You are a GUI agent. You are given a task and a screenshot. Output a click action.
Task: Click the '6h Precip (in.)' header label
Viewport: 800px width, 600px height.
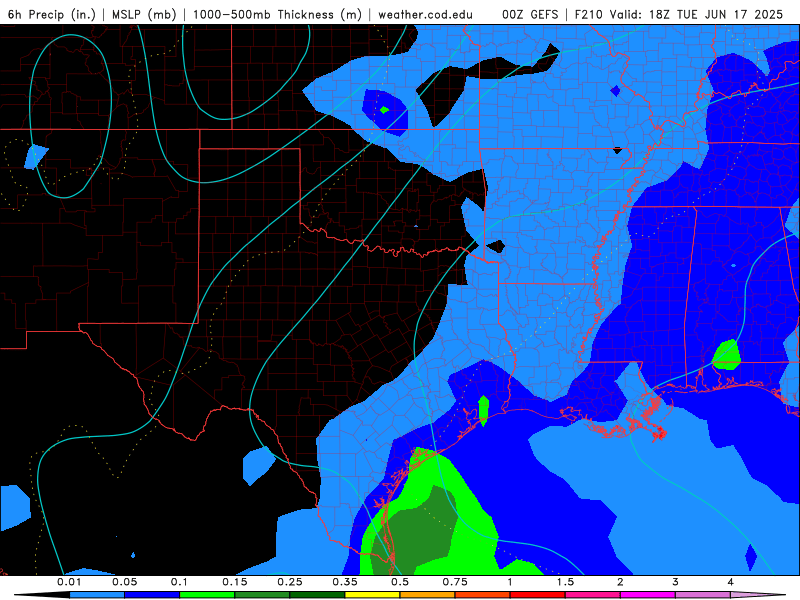tap(52, 14)
